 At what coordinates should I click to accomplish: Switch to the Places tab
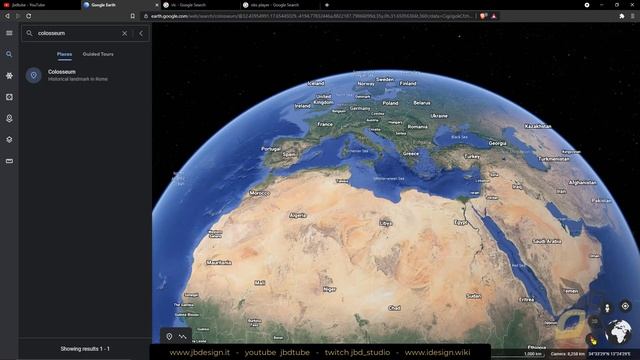pos(64,54)
